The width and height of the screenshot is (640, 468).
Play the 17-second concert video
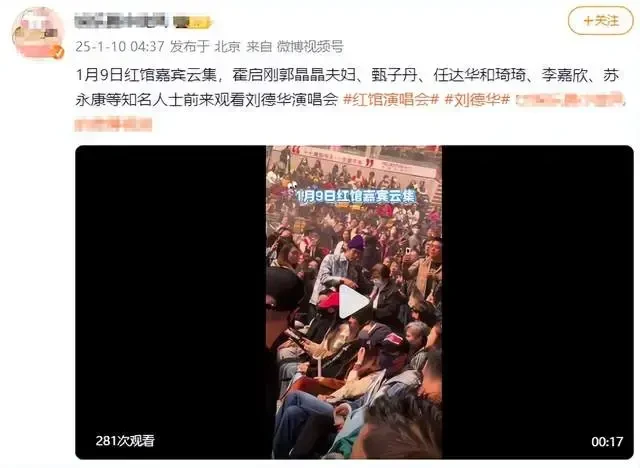(354, 302)
